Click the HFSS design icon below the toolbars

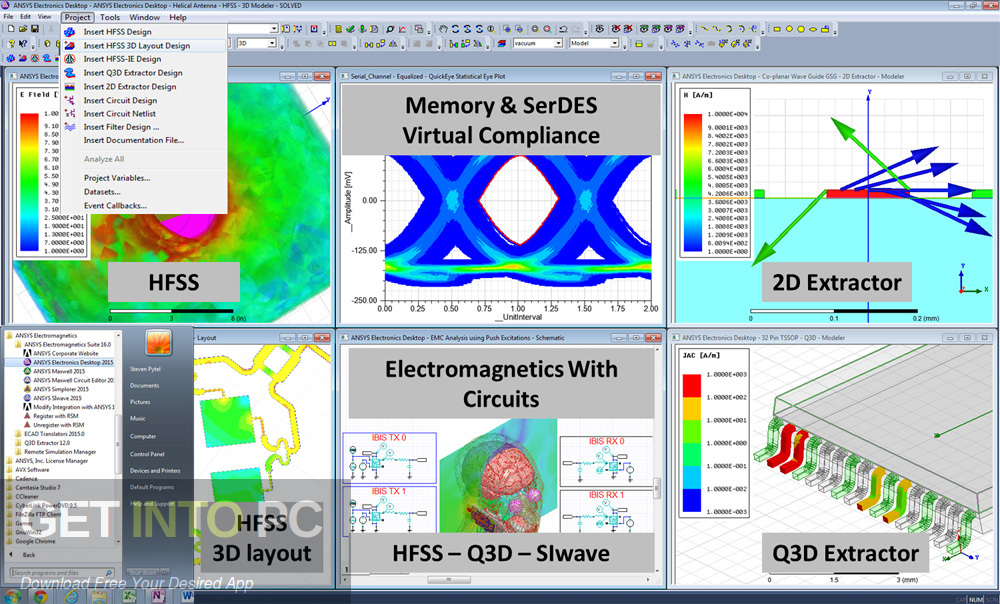pos(11,58)
